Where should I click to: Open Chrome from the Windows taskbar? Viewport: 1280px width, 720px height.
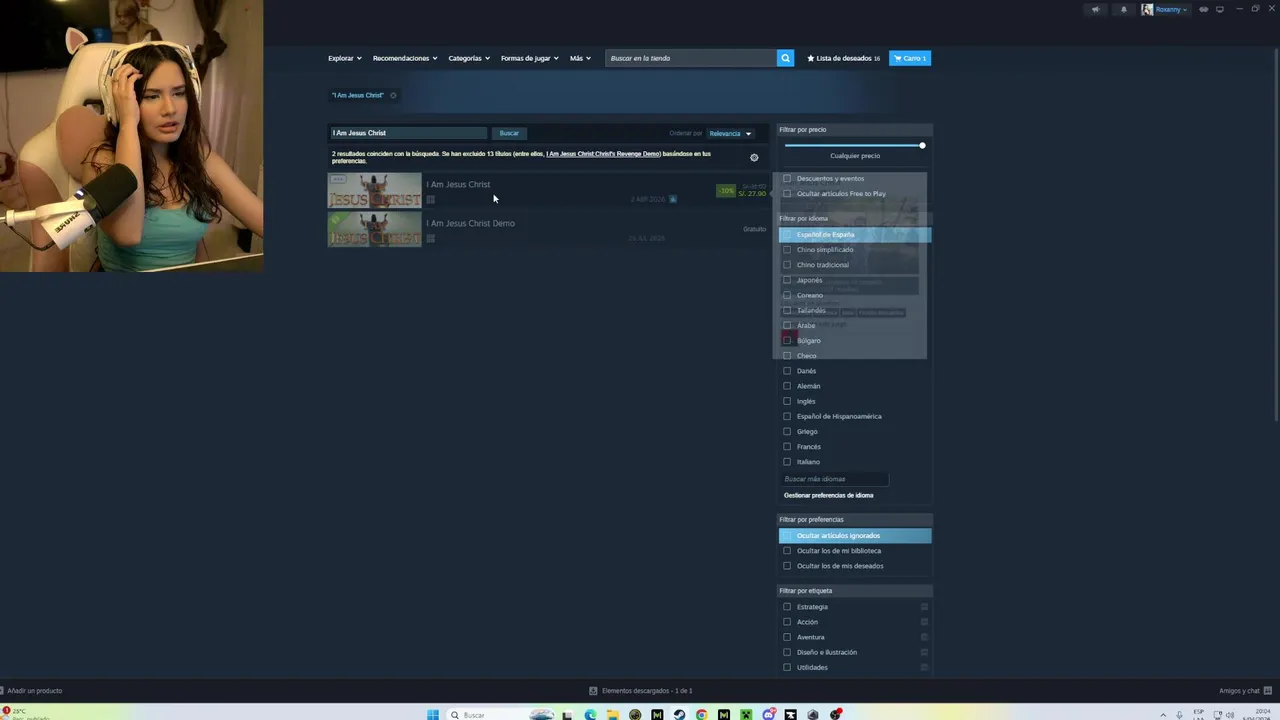click(x=702, y=714)
